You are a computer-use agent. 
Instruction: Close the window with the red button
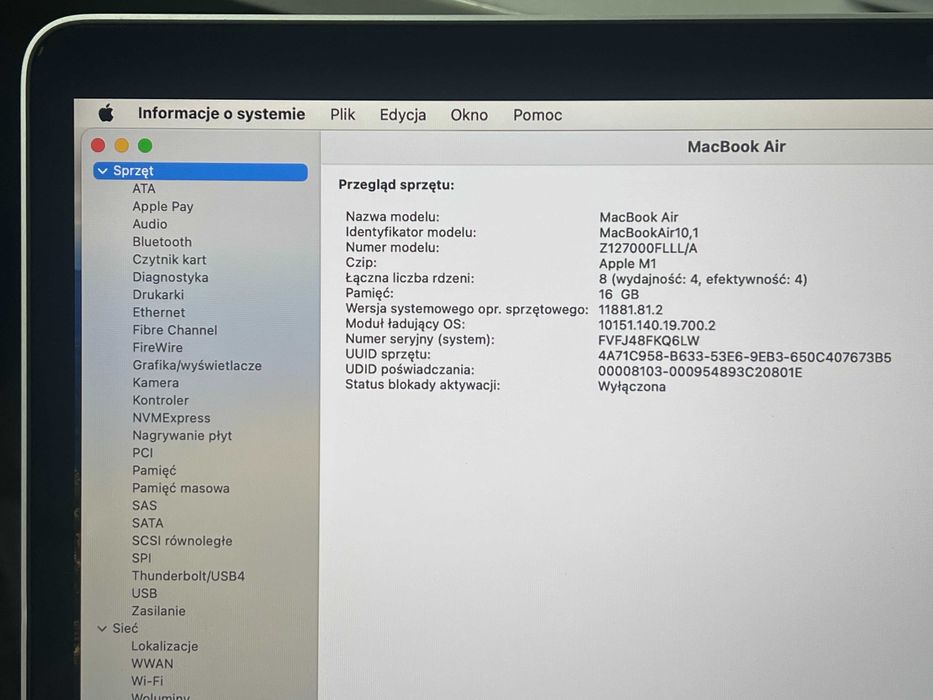(x=98, y=145)
